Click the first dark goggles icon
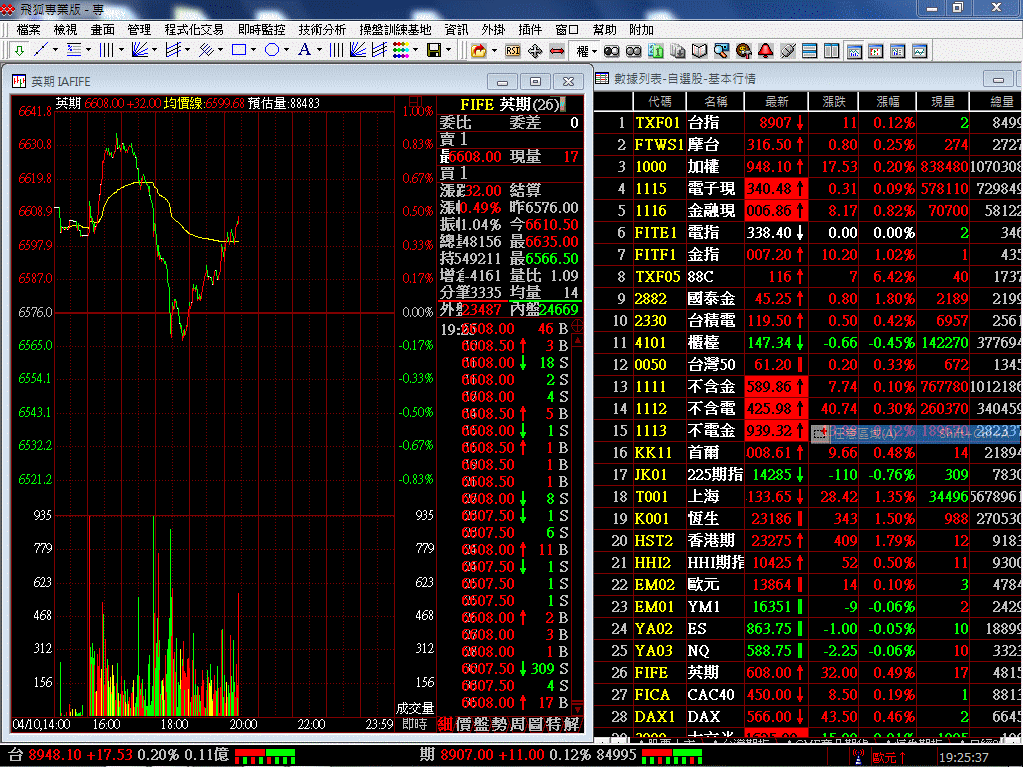1023x767 pixels. tap(611, 50)
